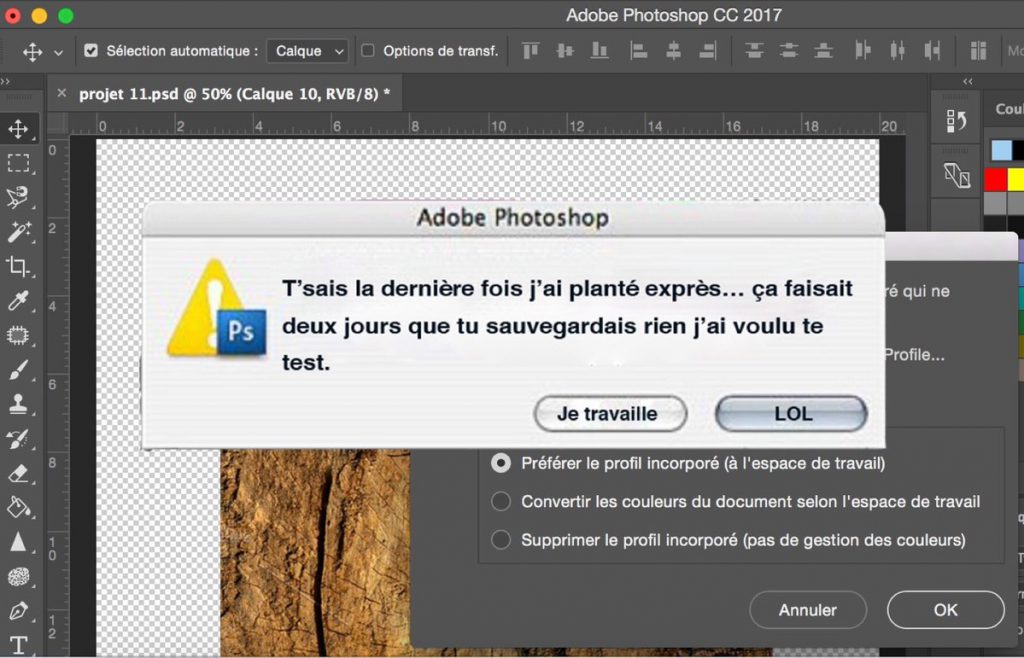Click OK in the profile dialog
1024x658 pixels.
pyautogui.click(x=945, y=610)
